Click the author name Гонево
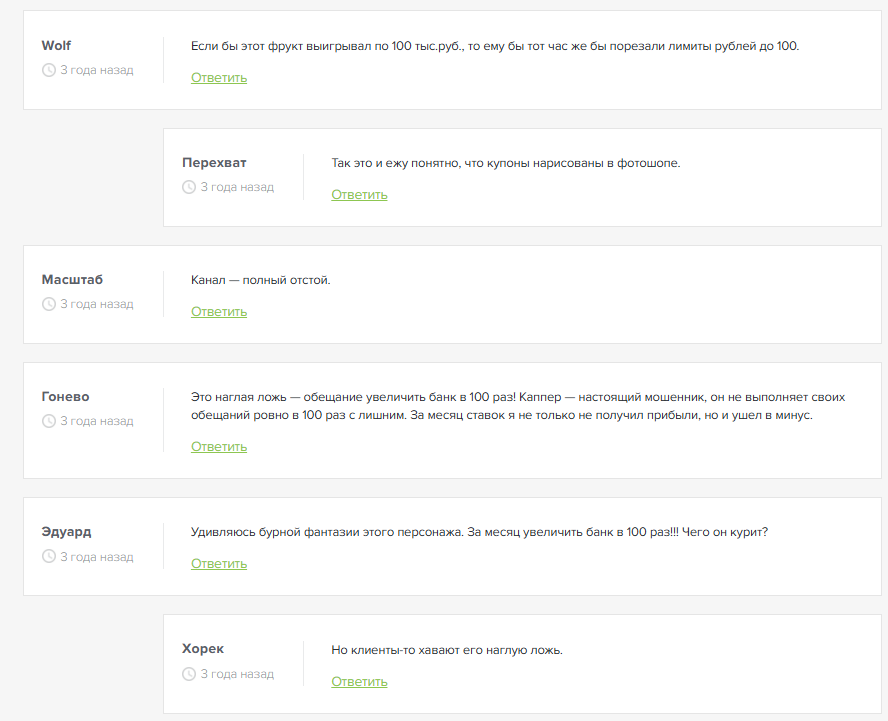Screen dimensions: 888x721 [66, 397]
